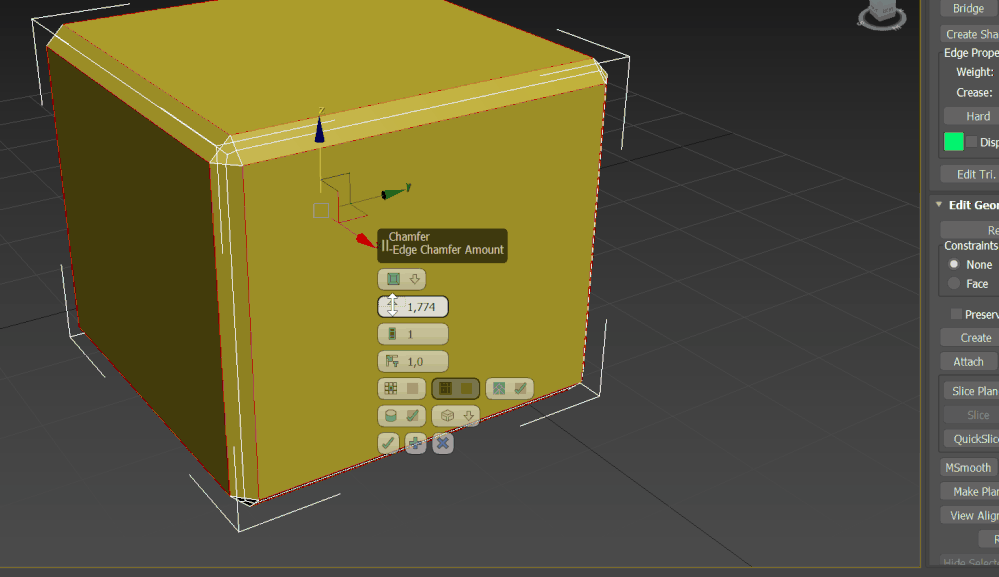Image resolution: width=999 pixels, height=577 pixels.
Task: Click the blue Z axis arrow of the gizmo
Action: [x=320, y=129]
